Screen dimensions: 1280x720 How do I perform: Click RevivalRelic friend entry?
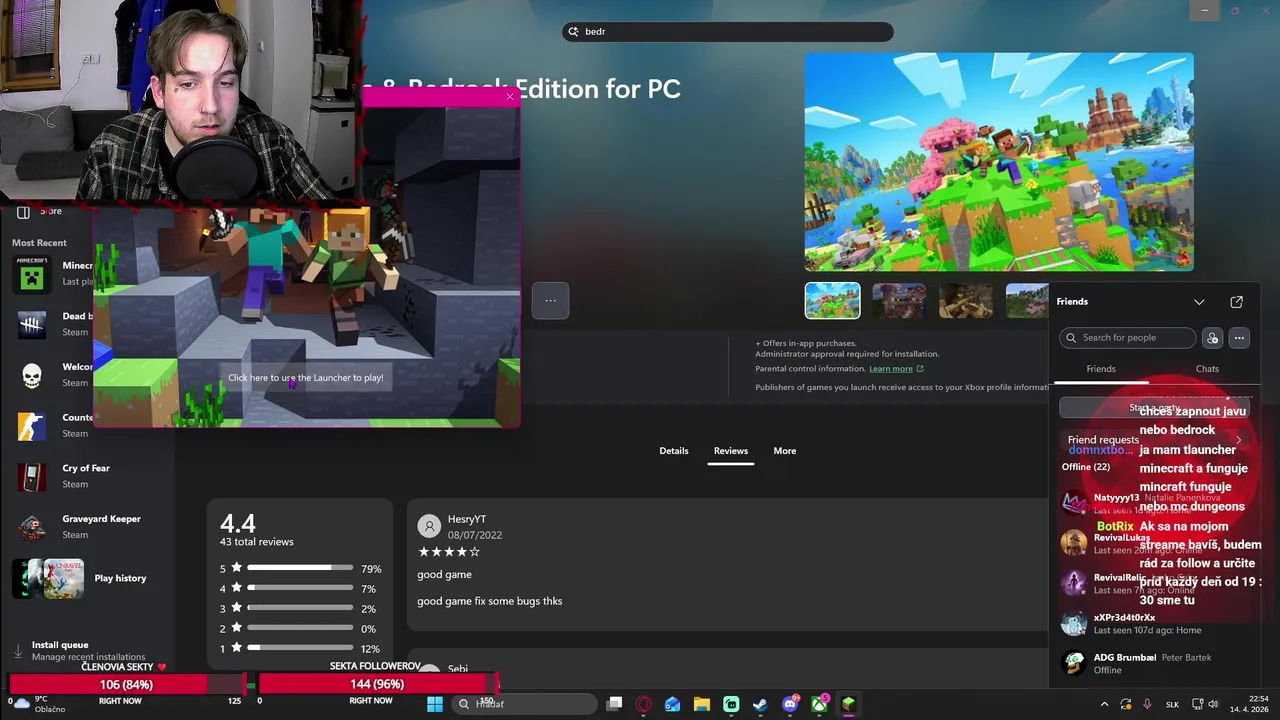tap(1155, 583)
